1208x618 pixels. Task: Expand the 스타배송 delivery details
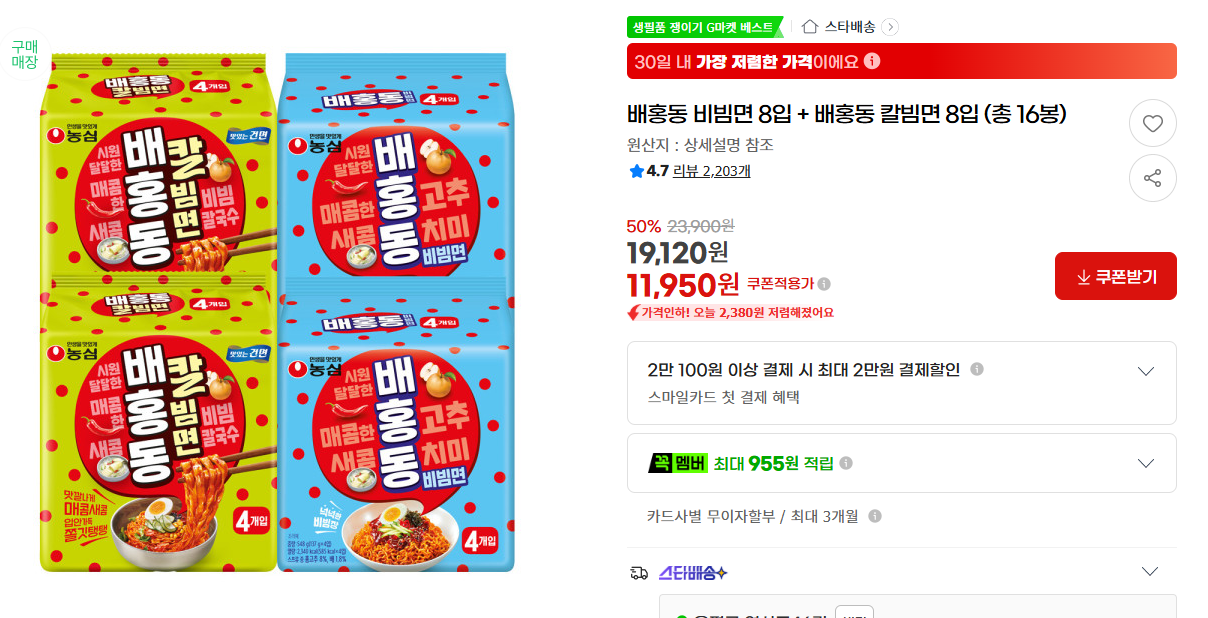[x=1150, y=572]
